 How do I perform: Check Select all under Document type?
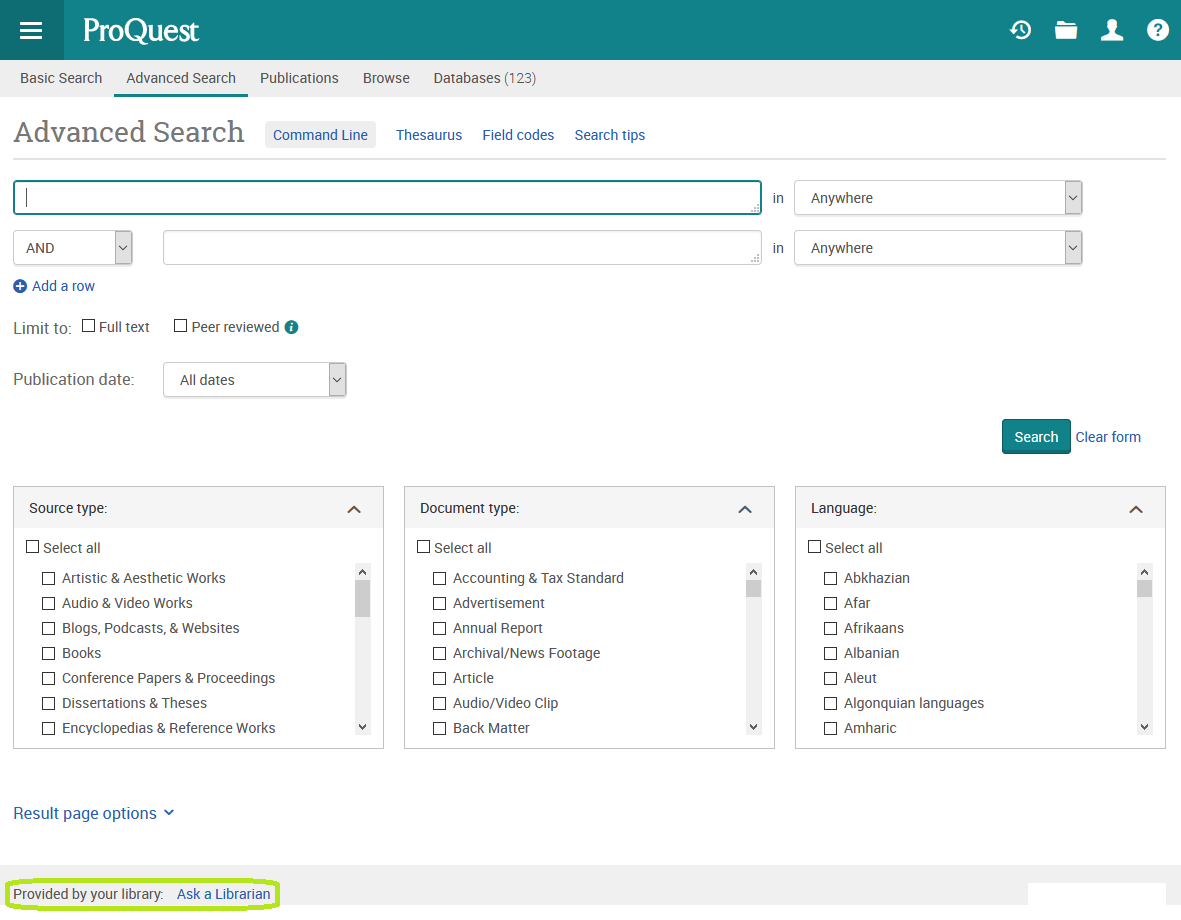pos(423,546)
